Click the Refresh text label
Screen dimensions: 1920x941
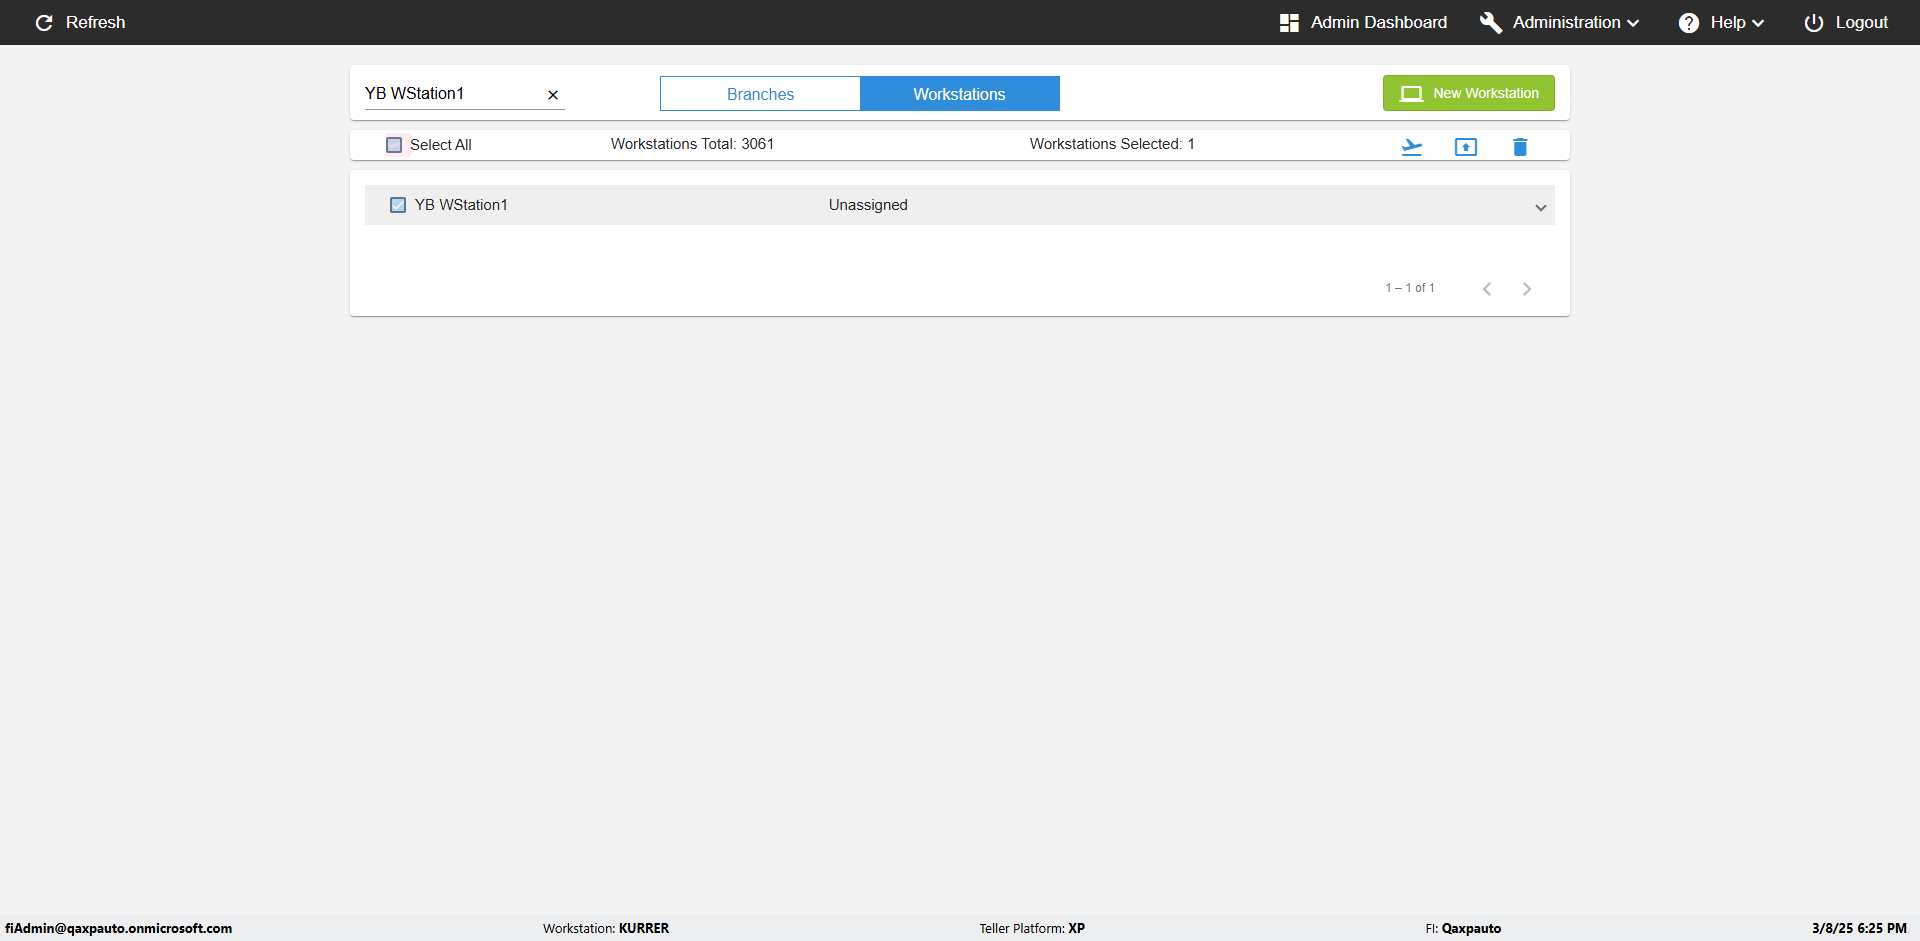(96, 22)
